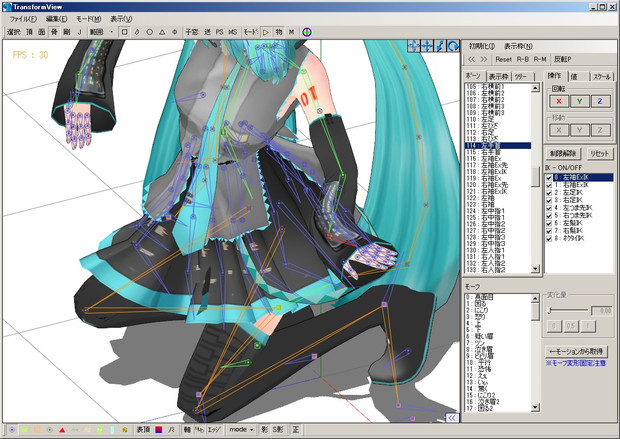Click the リセット button

tap(599, 153)
